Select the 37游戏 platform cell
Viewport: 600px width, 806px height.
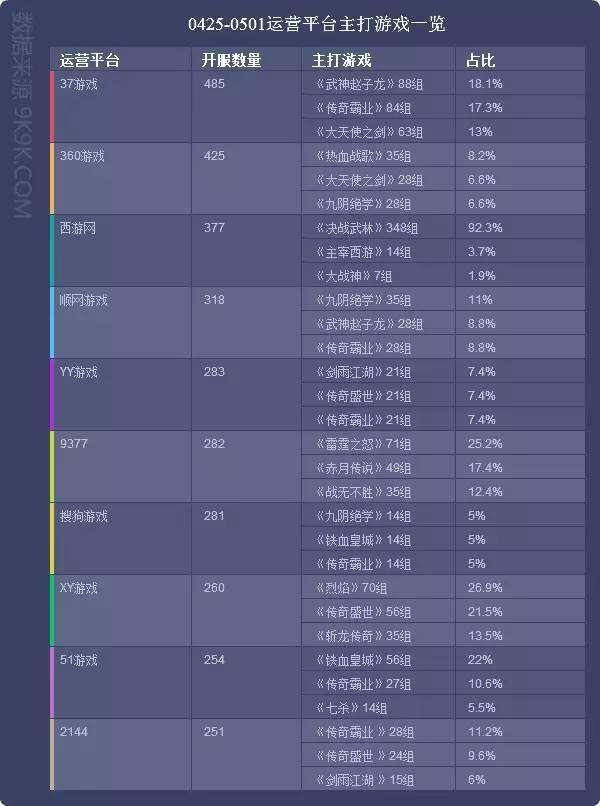point(78,84)
